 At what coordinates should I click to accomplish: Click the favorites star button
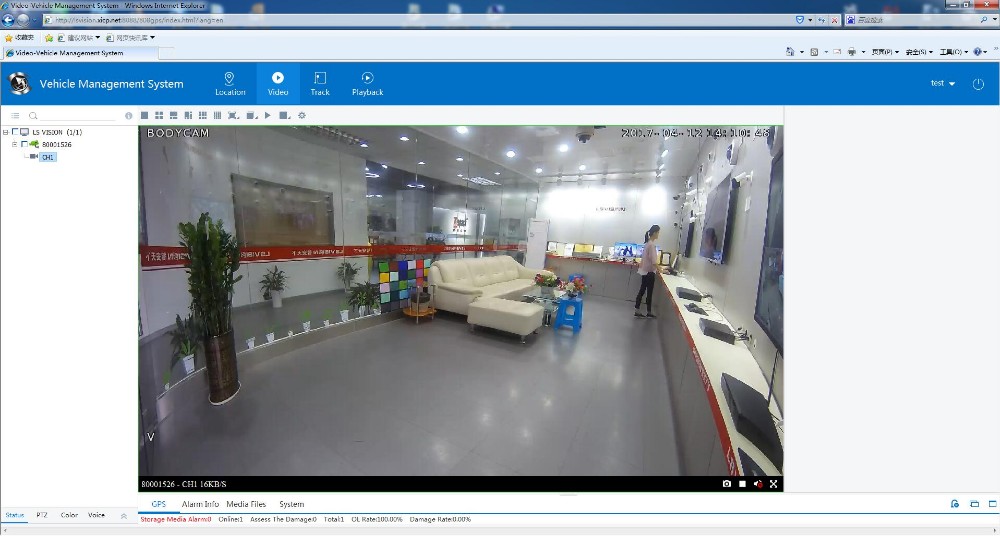[x=19, y=38]
